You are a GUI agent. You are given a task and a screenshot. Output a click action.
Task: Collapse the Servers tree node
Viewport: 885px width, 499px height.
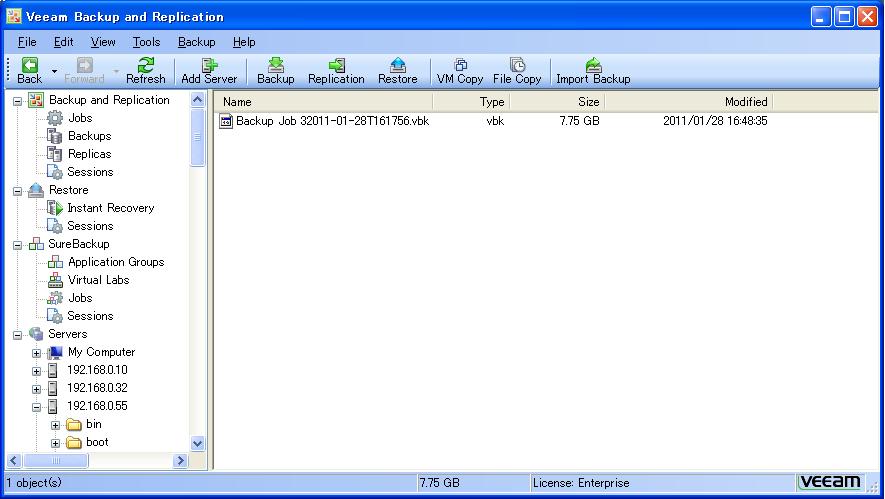[x=17, y=335]
